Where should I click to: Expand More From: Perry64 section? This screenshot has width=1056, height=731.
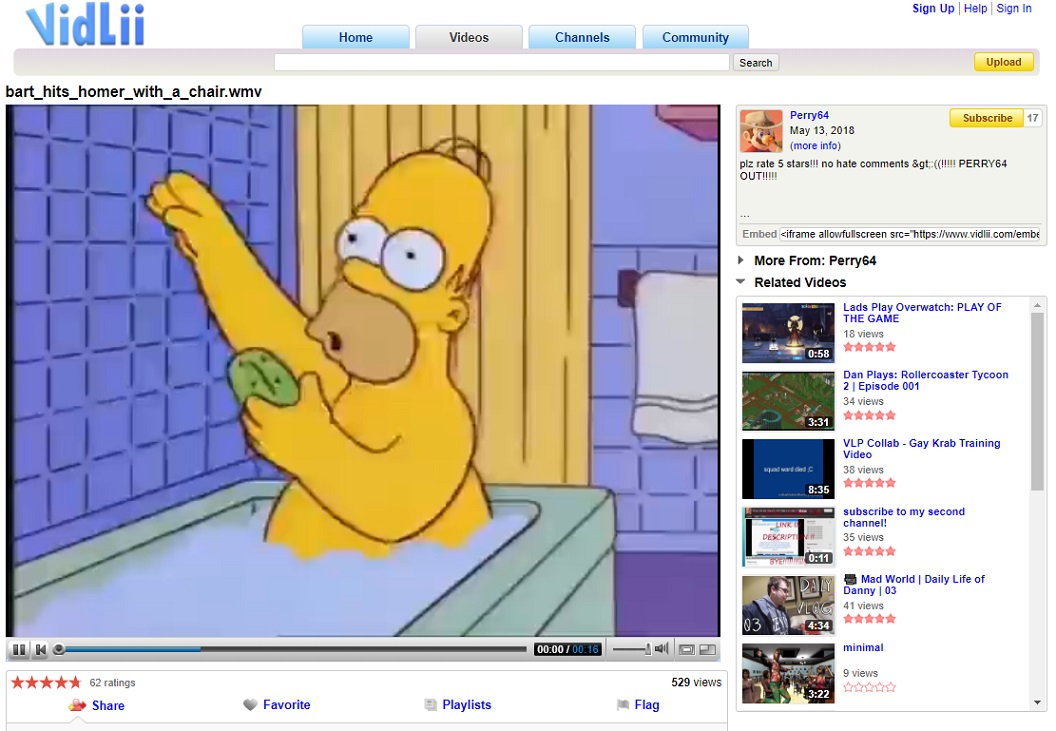741,260
